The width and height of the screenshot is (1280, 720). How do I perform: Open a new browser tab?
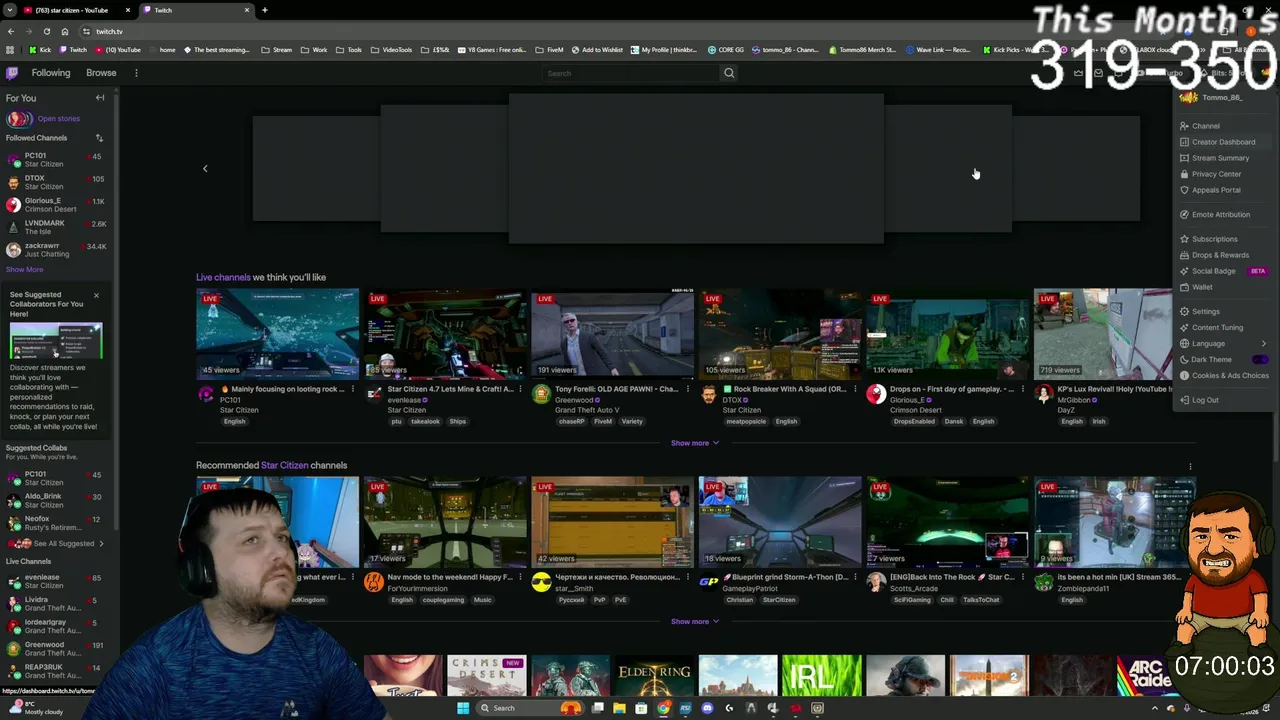click(265, 10)
